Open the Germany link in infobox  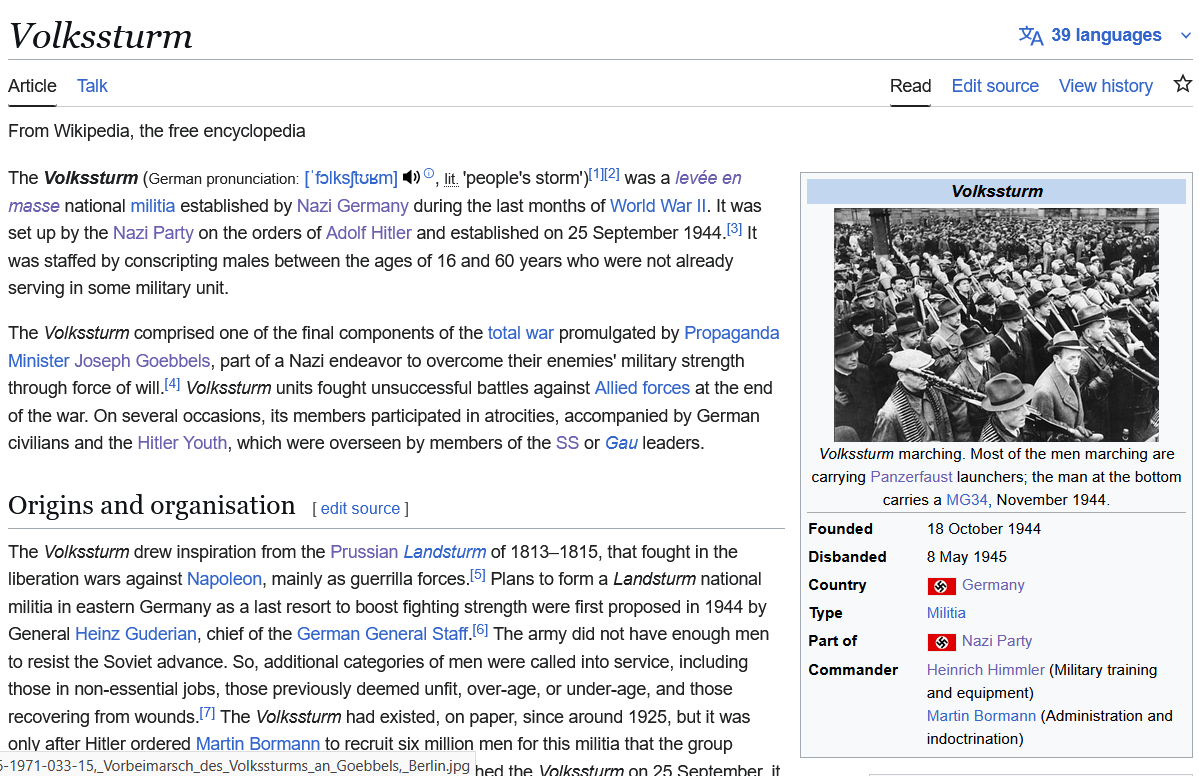pos(993,585)
